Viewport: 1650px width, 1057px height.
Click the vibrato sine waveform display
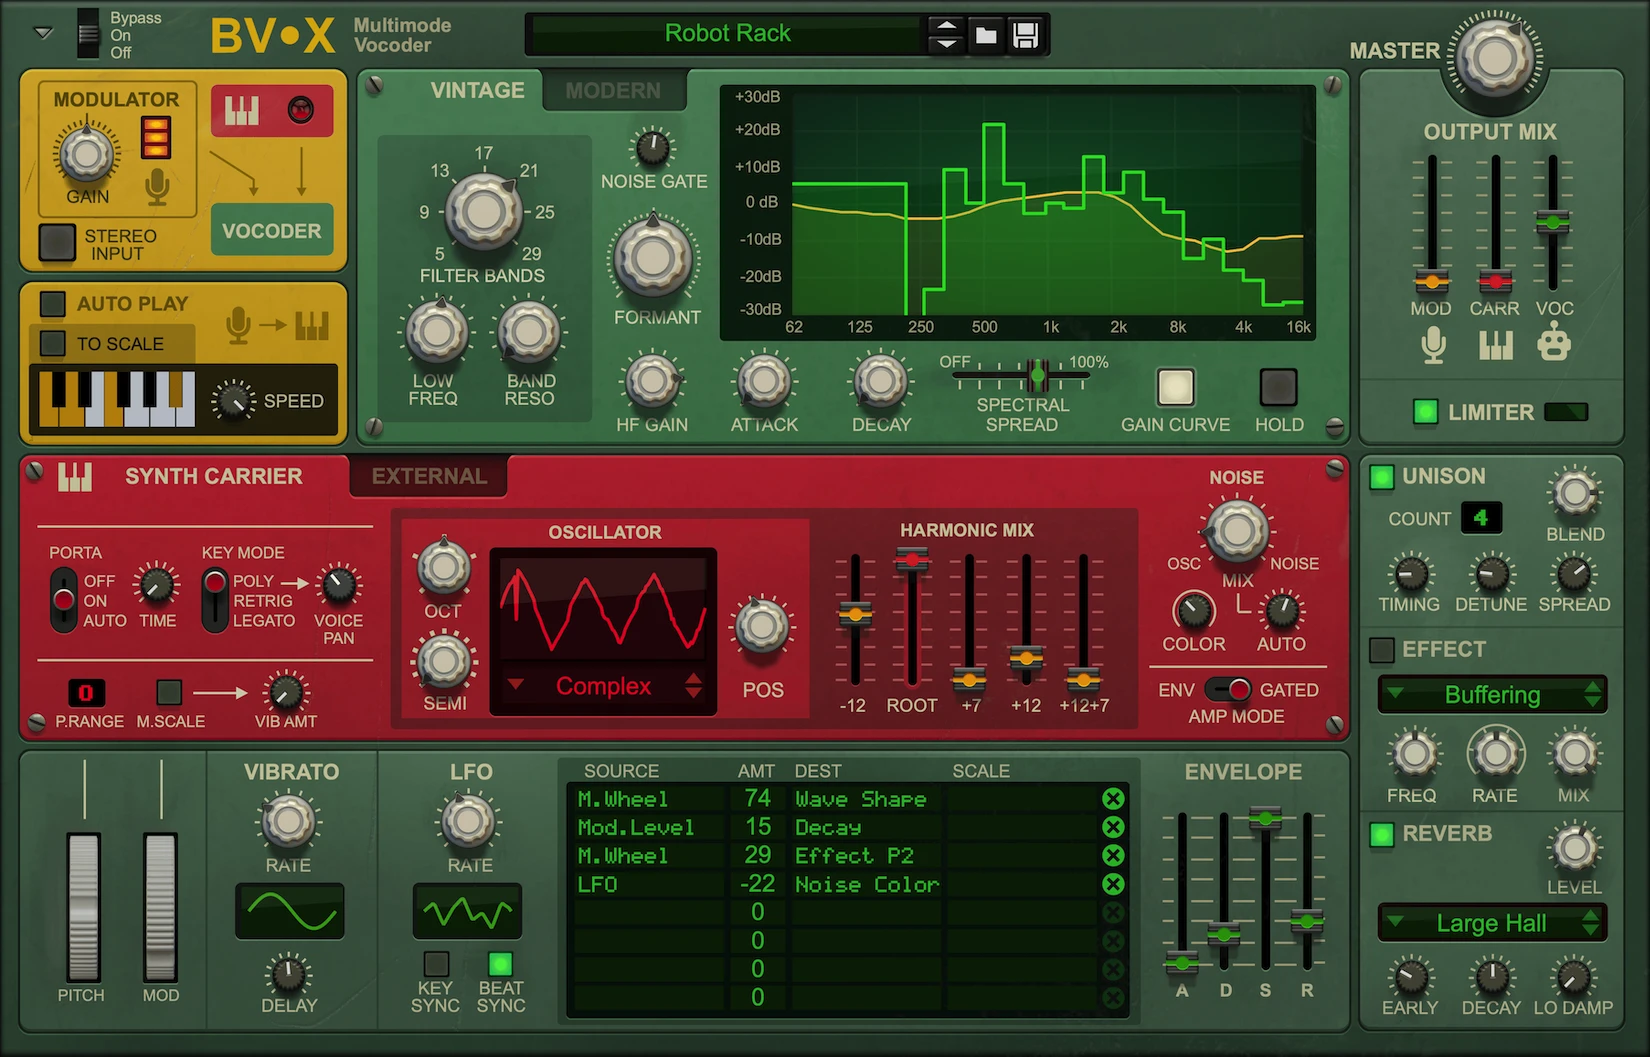click(x=289, y=911)
